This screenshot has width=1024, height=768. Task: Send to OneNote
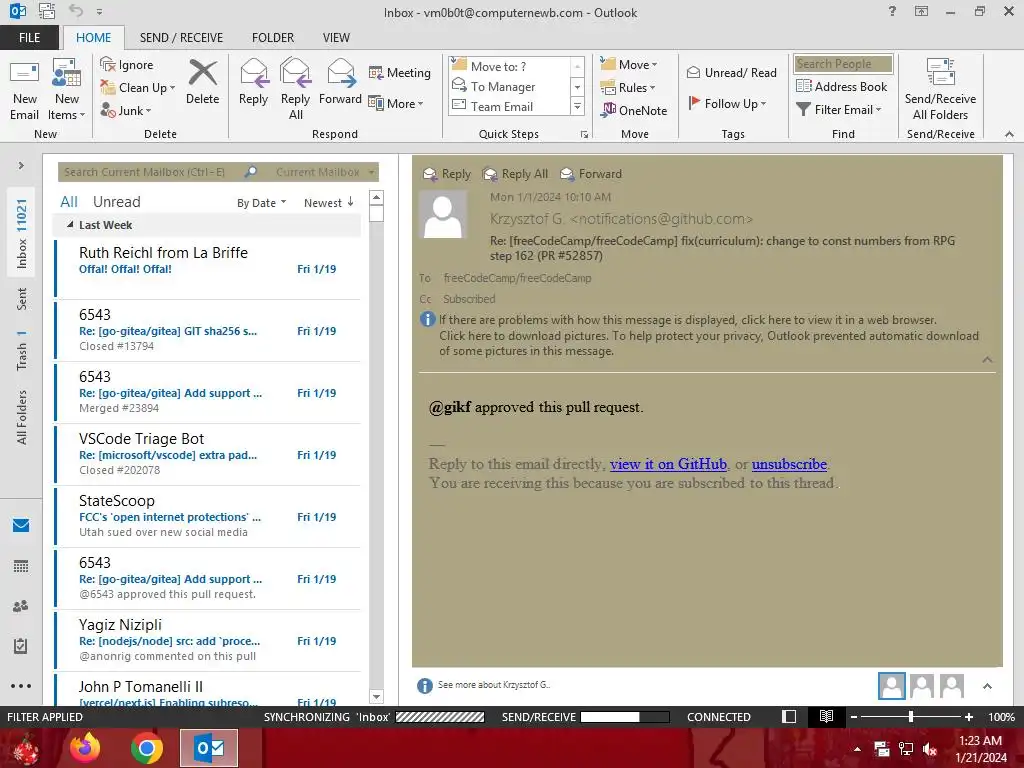[635, 110]
